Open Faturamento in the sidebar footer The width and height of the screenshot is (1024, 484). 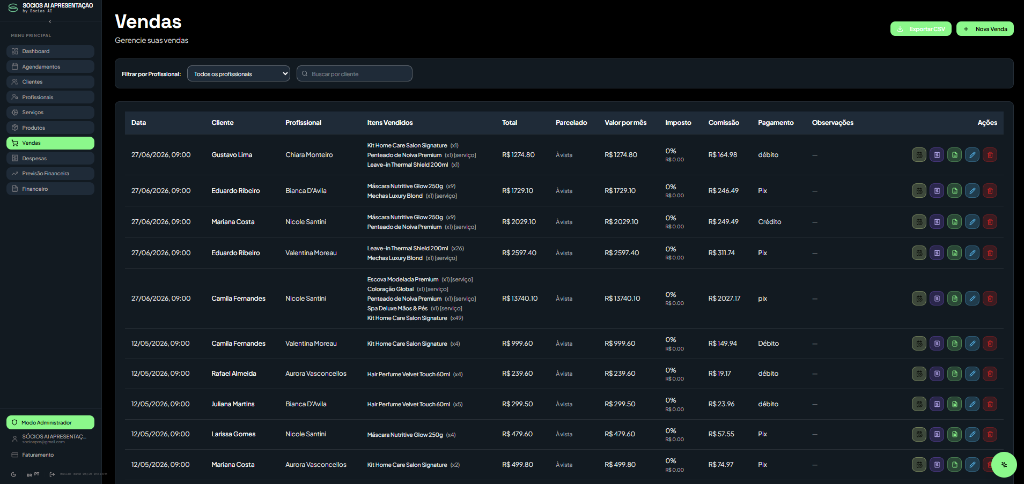pyautogui.click(x=50, y=455)
